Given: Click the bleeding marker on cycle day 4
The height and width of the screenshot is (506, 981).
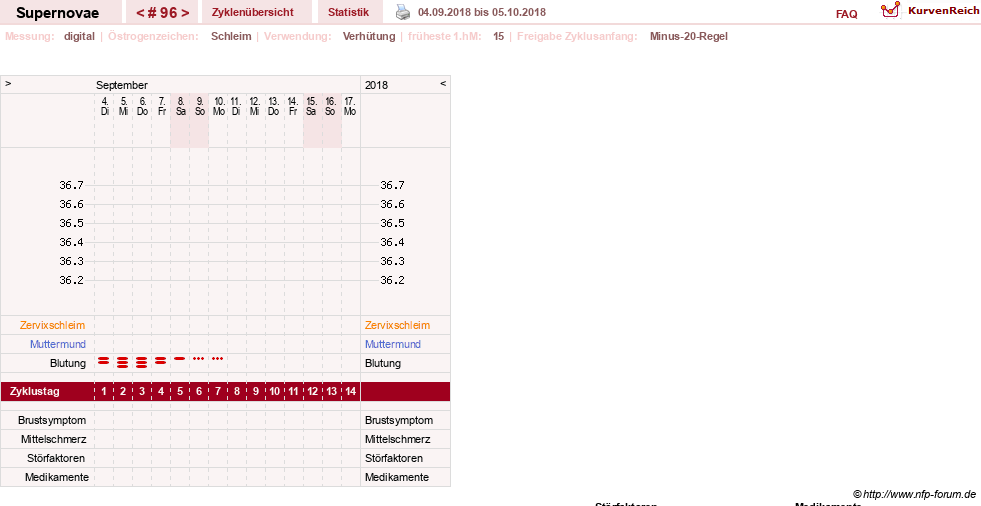Looking at the screenshot, I should coord(160,360).
